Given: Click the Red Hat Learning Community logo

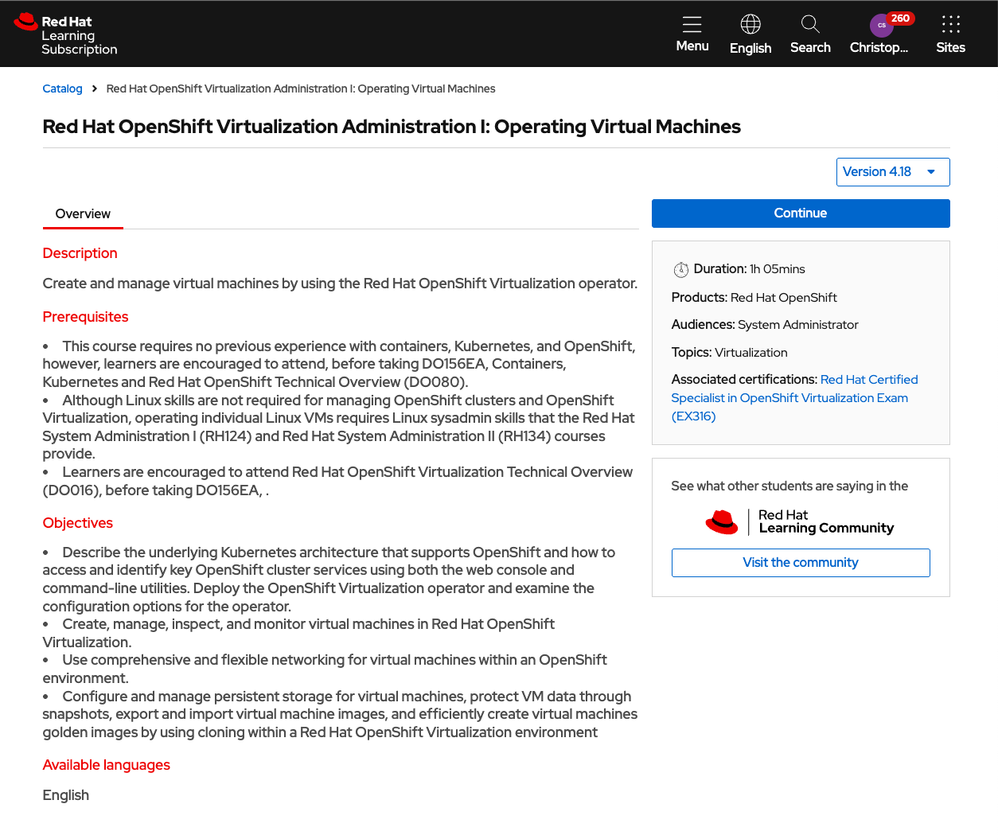Looking at the screenshot, I should (x=800, y=521).
